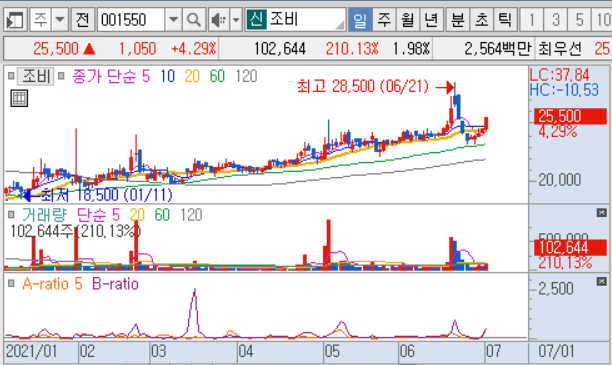Viewport: 612px width, 365px height.
Task: Click the 2021/01 date axis label
Action: pyautogui.click(x=31, y=351)
